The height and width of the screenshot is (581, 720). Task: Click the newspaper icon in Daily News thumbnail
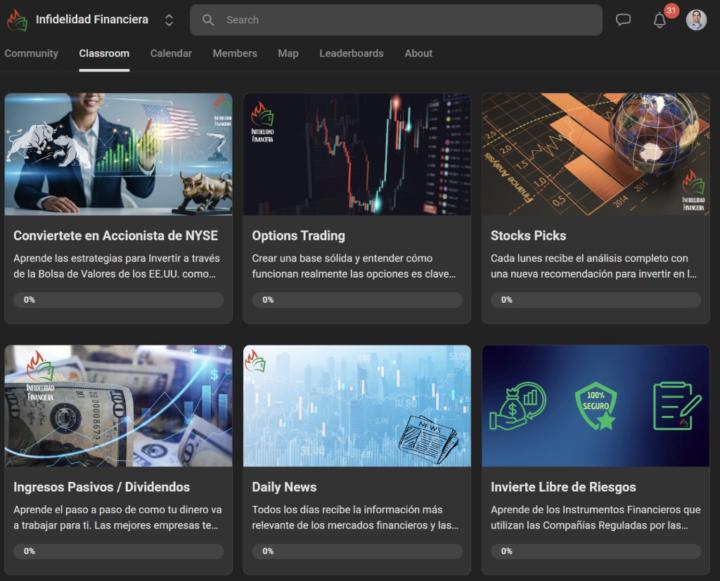(x=428, y=438)
